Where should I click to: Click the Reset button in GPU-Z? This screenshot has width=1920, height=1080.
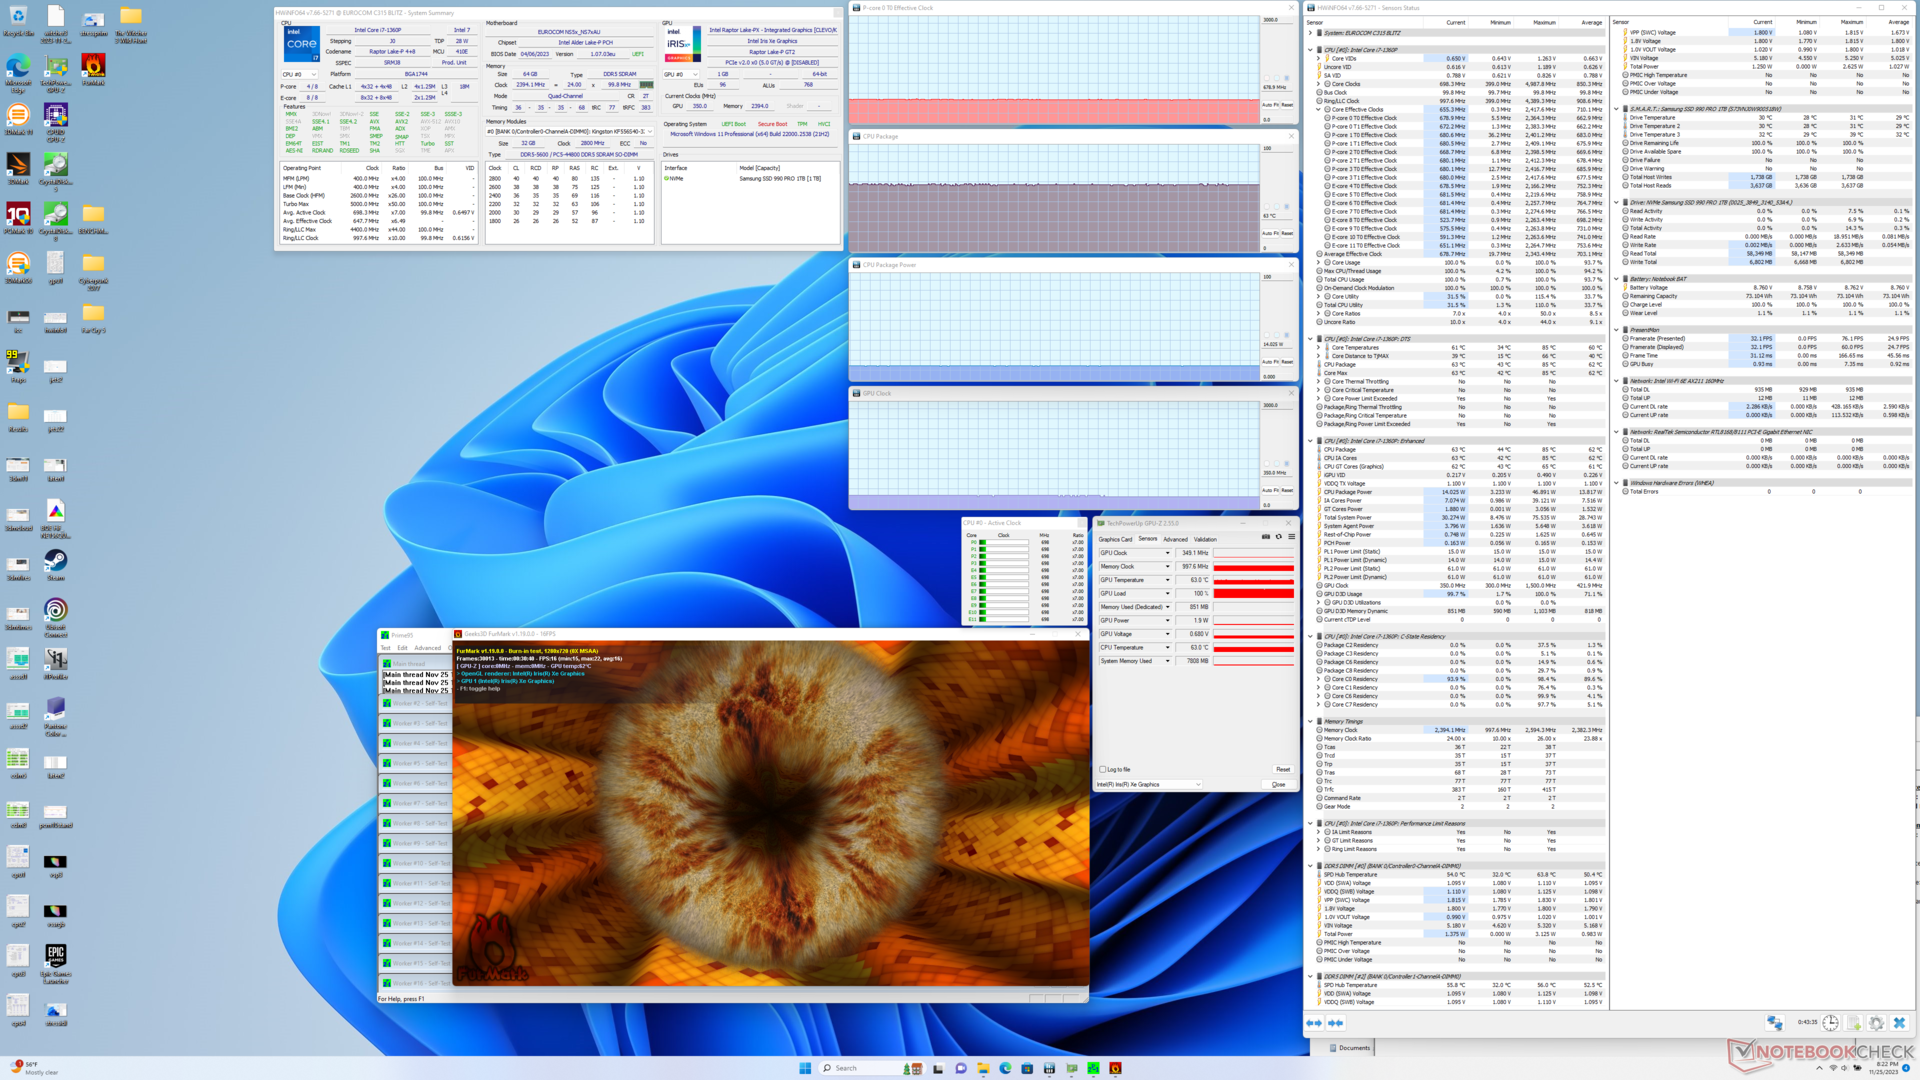pyautogui.click(x=1282, y=769)
